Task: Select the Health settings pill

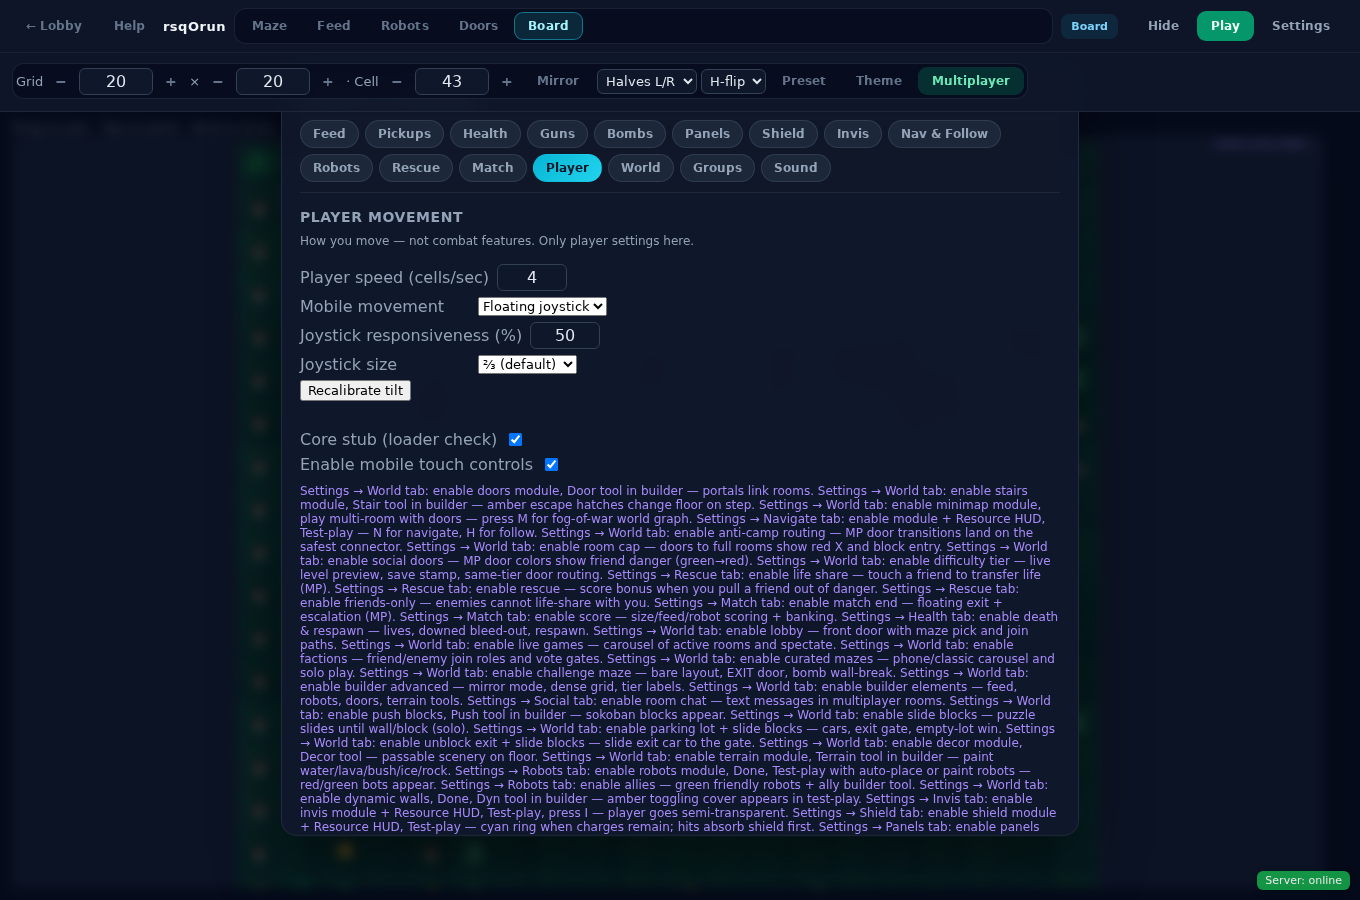Action: [x=485, y=134]
